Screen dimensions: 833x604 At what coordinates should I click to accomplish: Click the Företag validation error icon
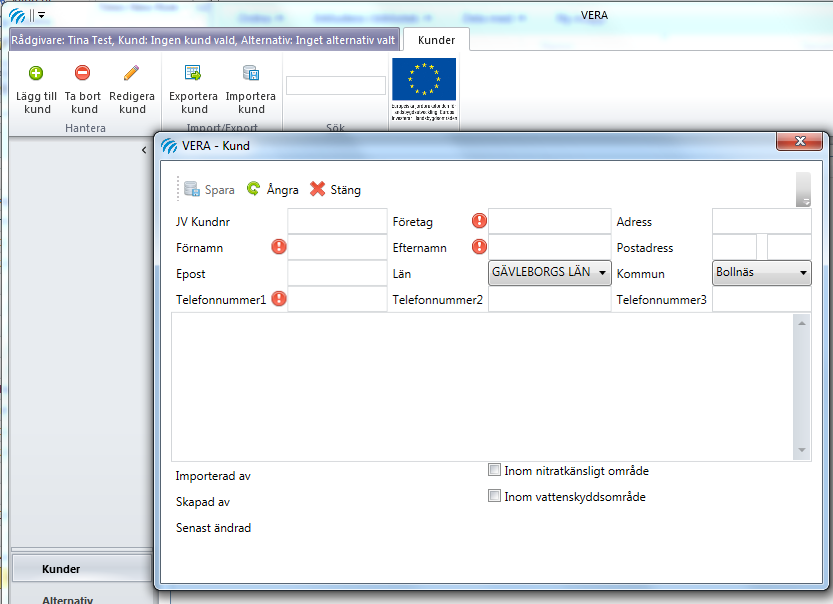click(x=479, y=220)
